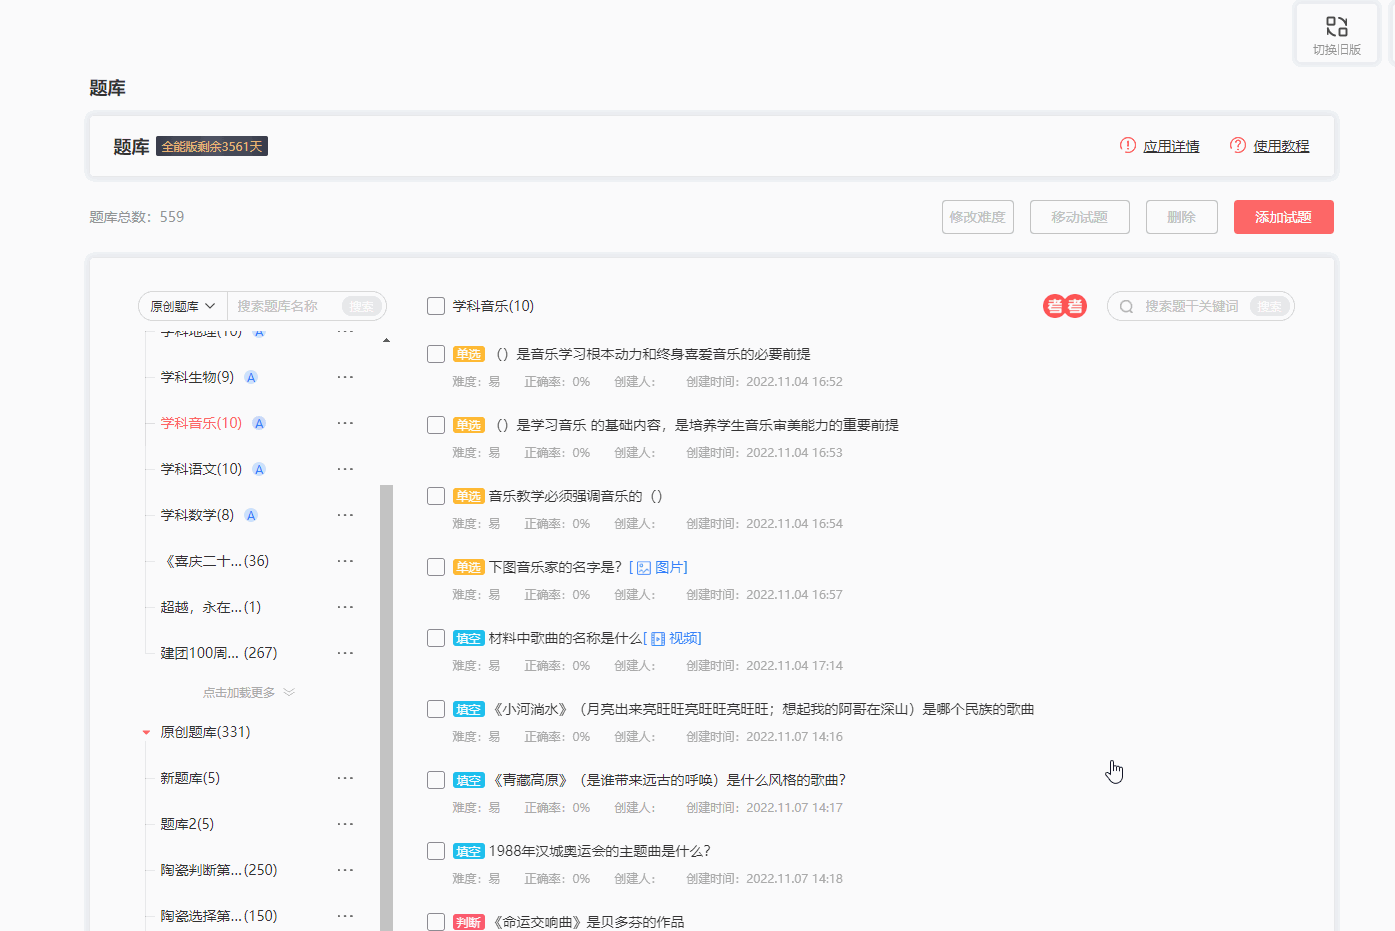
Task: Collapse the 原创题库(331) tree group
Action: (x=146, y=733)
